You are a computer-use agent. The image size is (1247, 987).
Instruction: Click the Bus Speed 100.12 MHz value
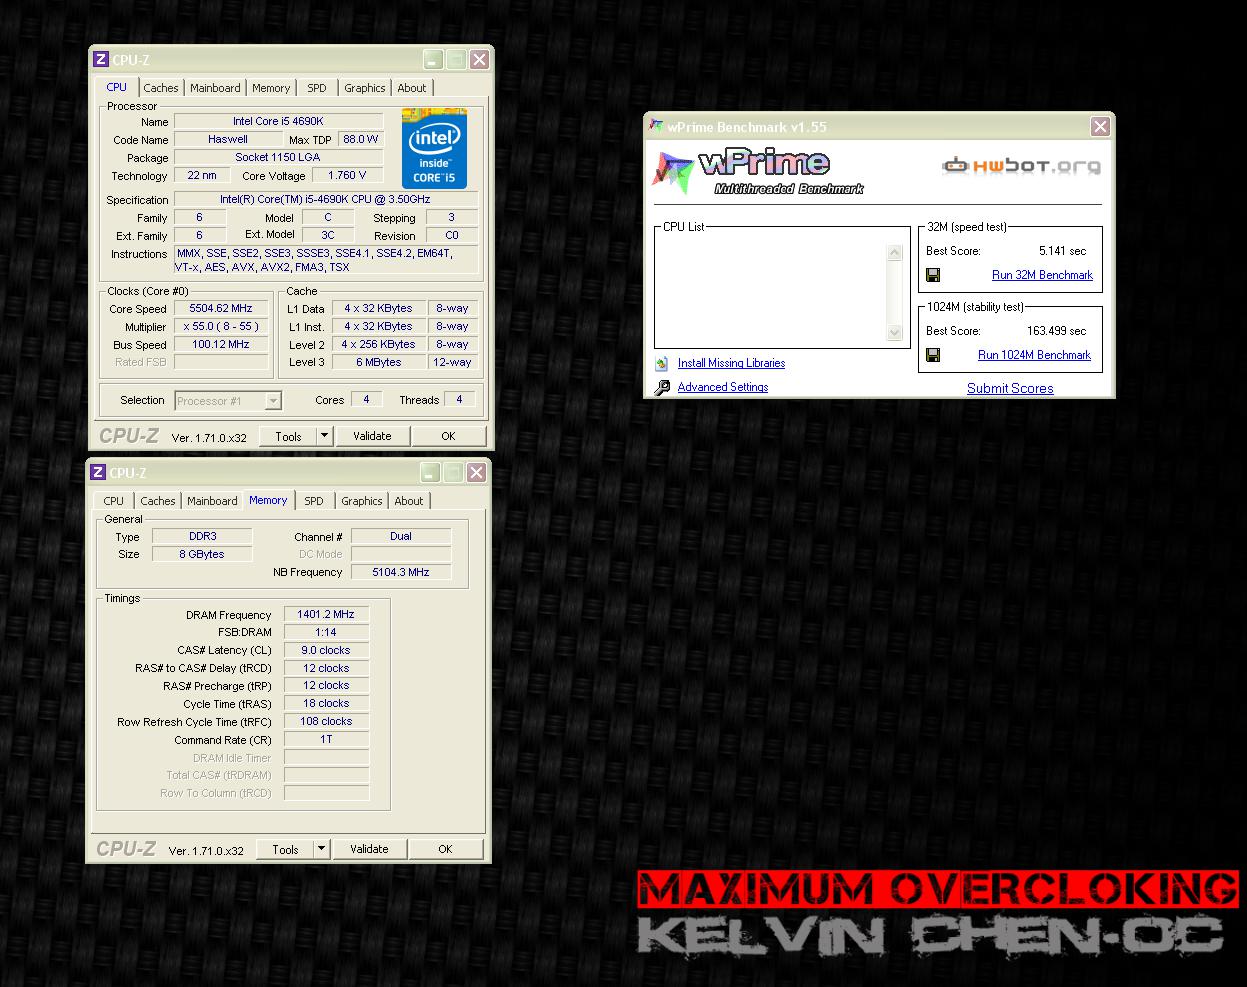click(x=221, y=345)
